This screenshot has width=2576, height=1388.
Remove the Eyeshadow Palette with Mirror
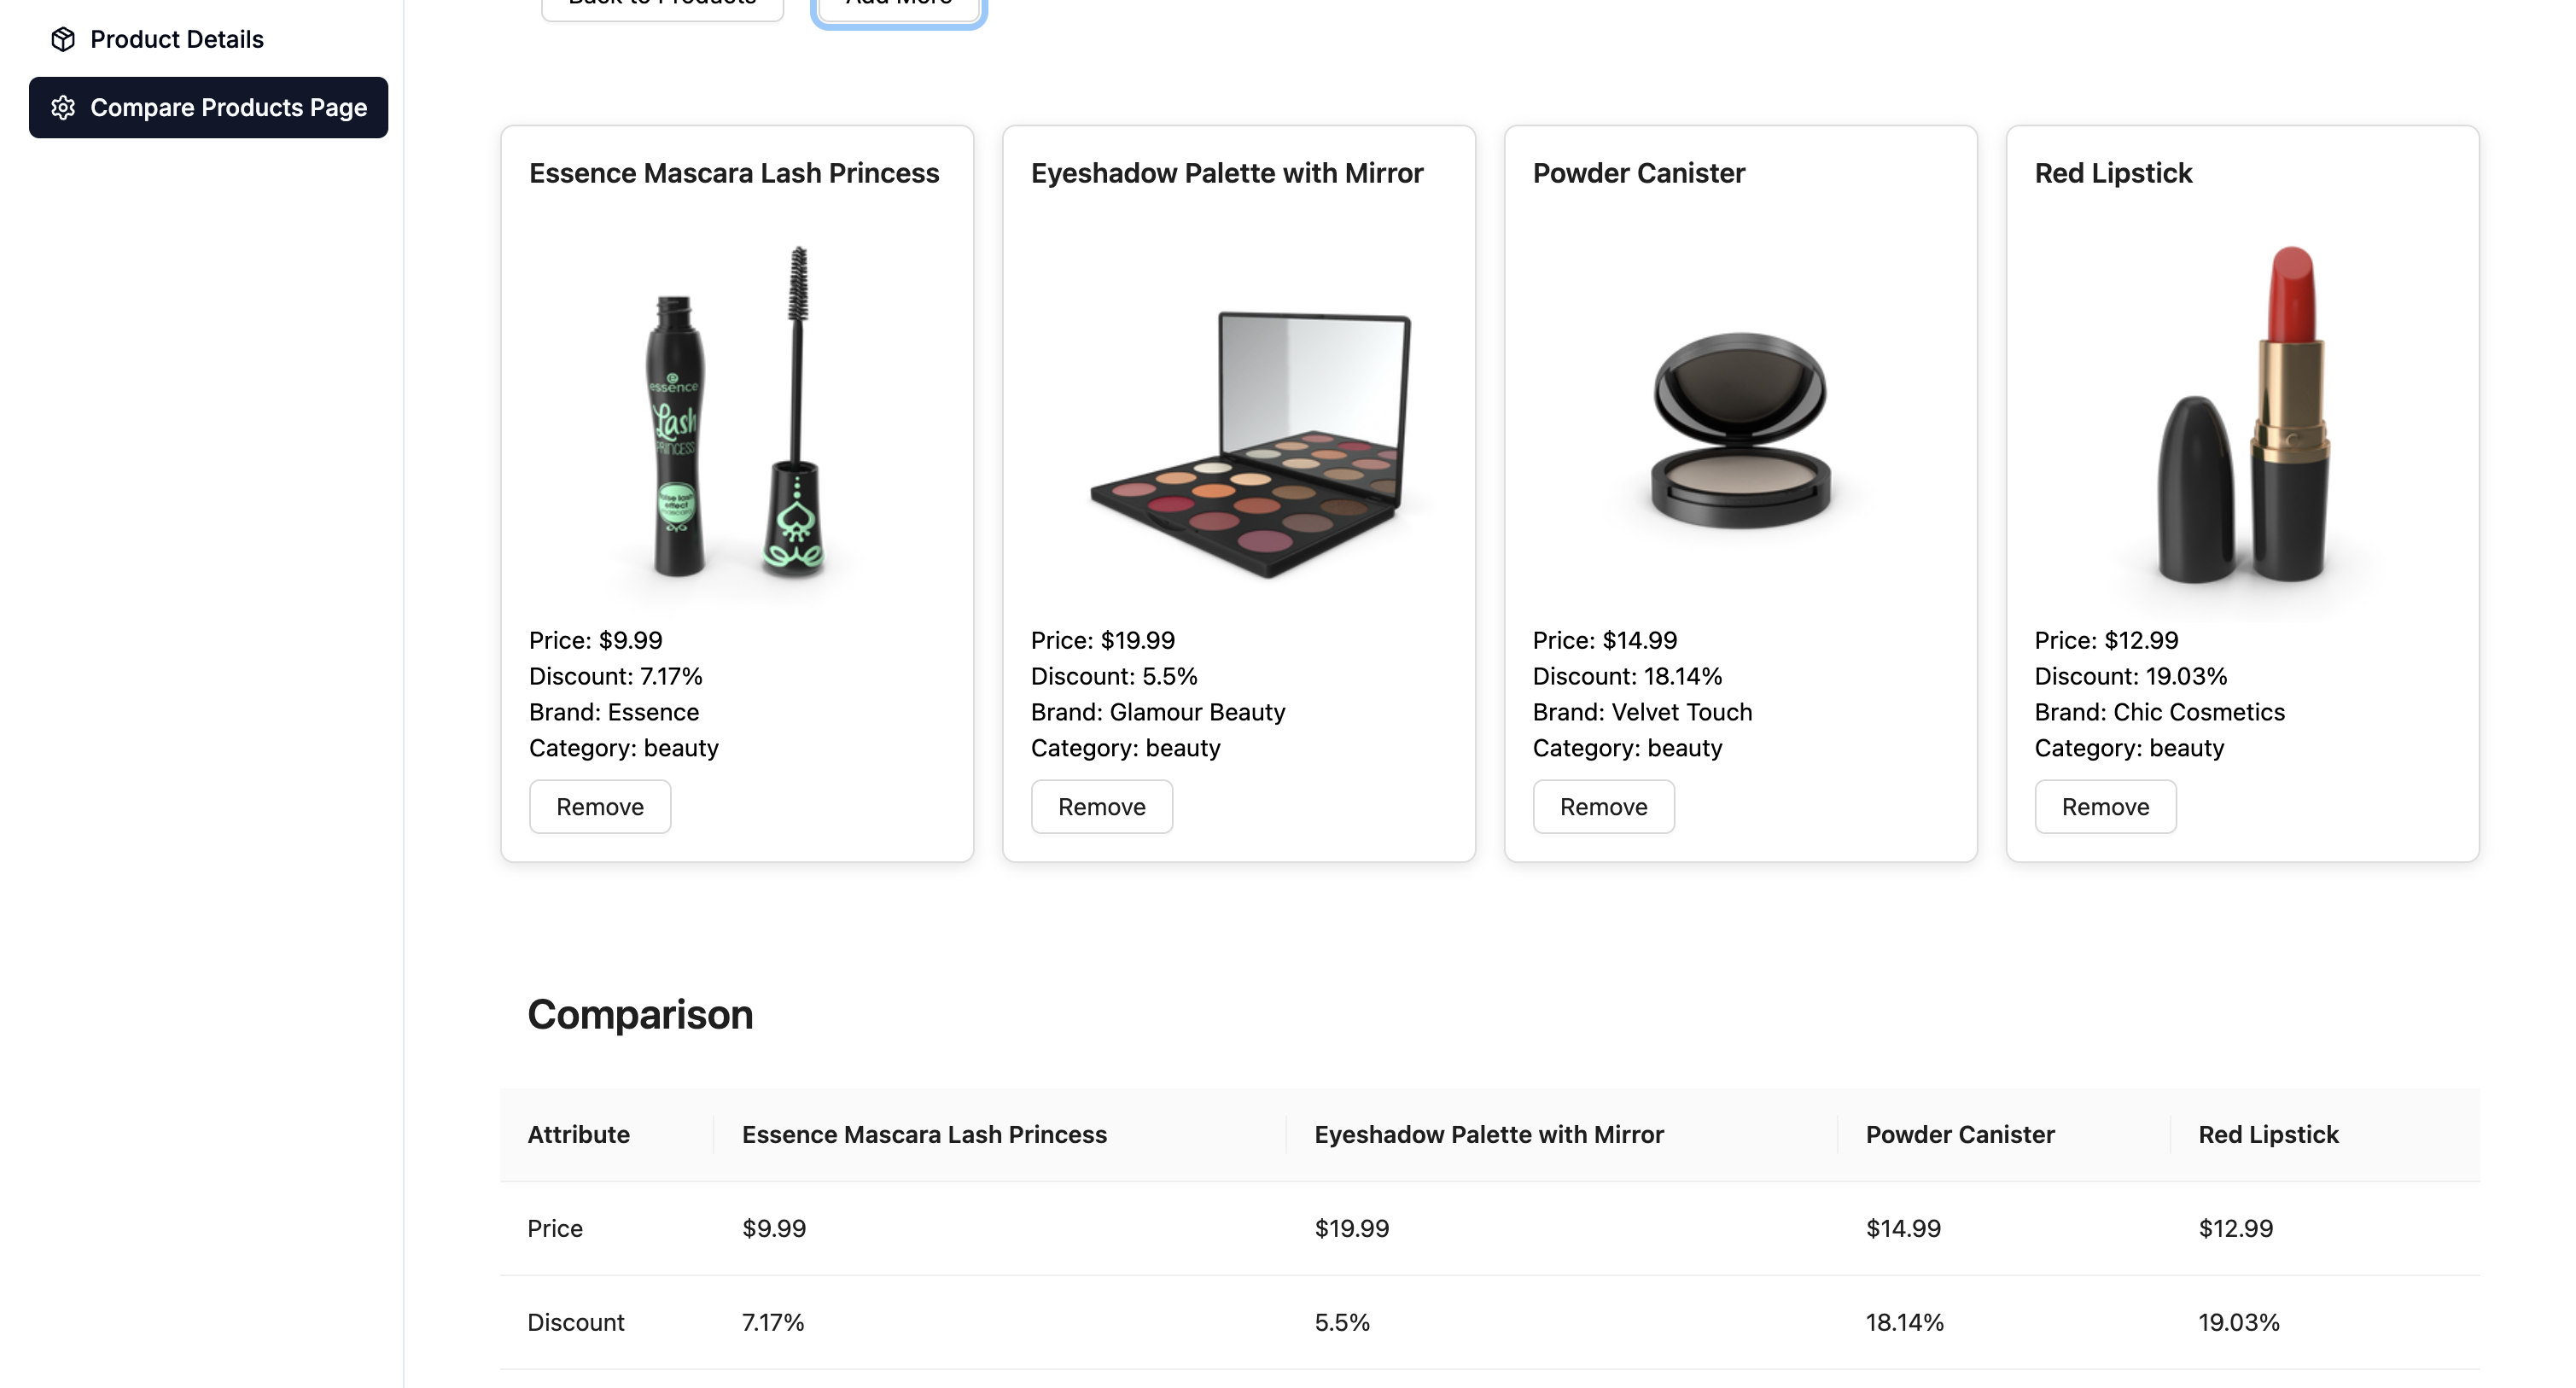[x=1101, y=806]
